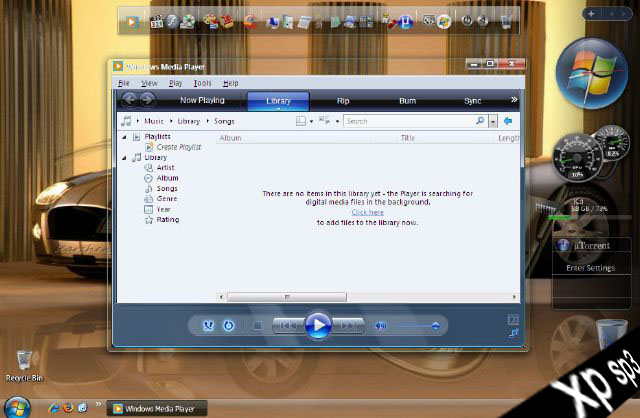Open the Sync tab
This screenshot has height=418, width=640.
click(473, 101)
